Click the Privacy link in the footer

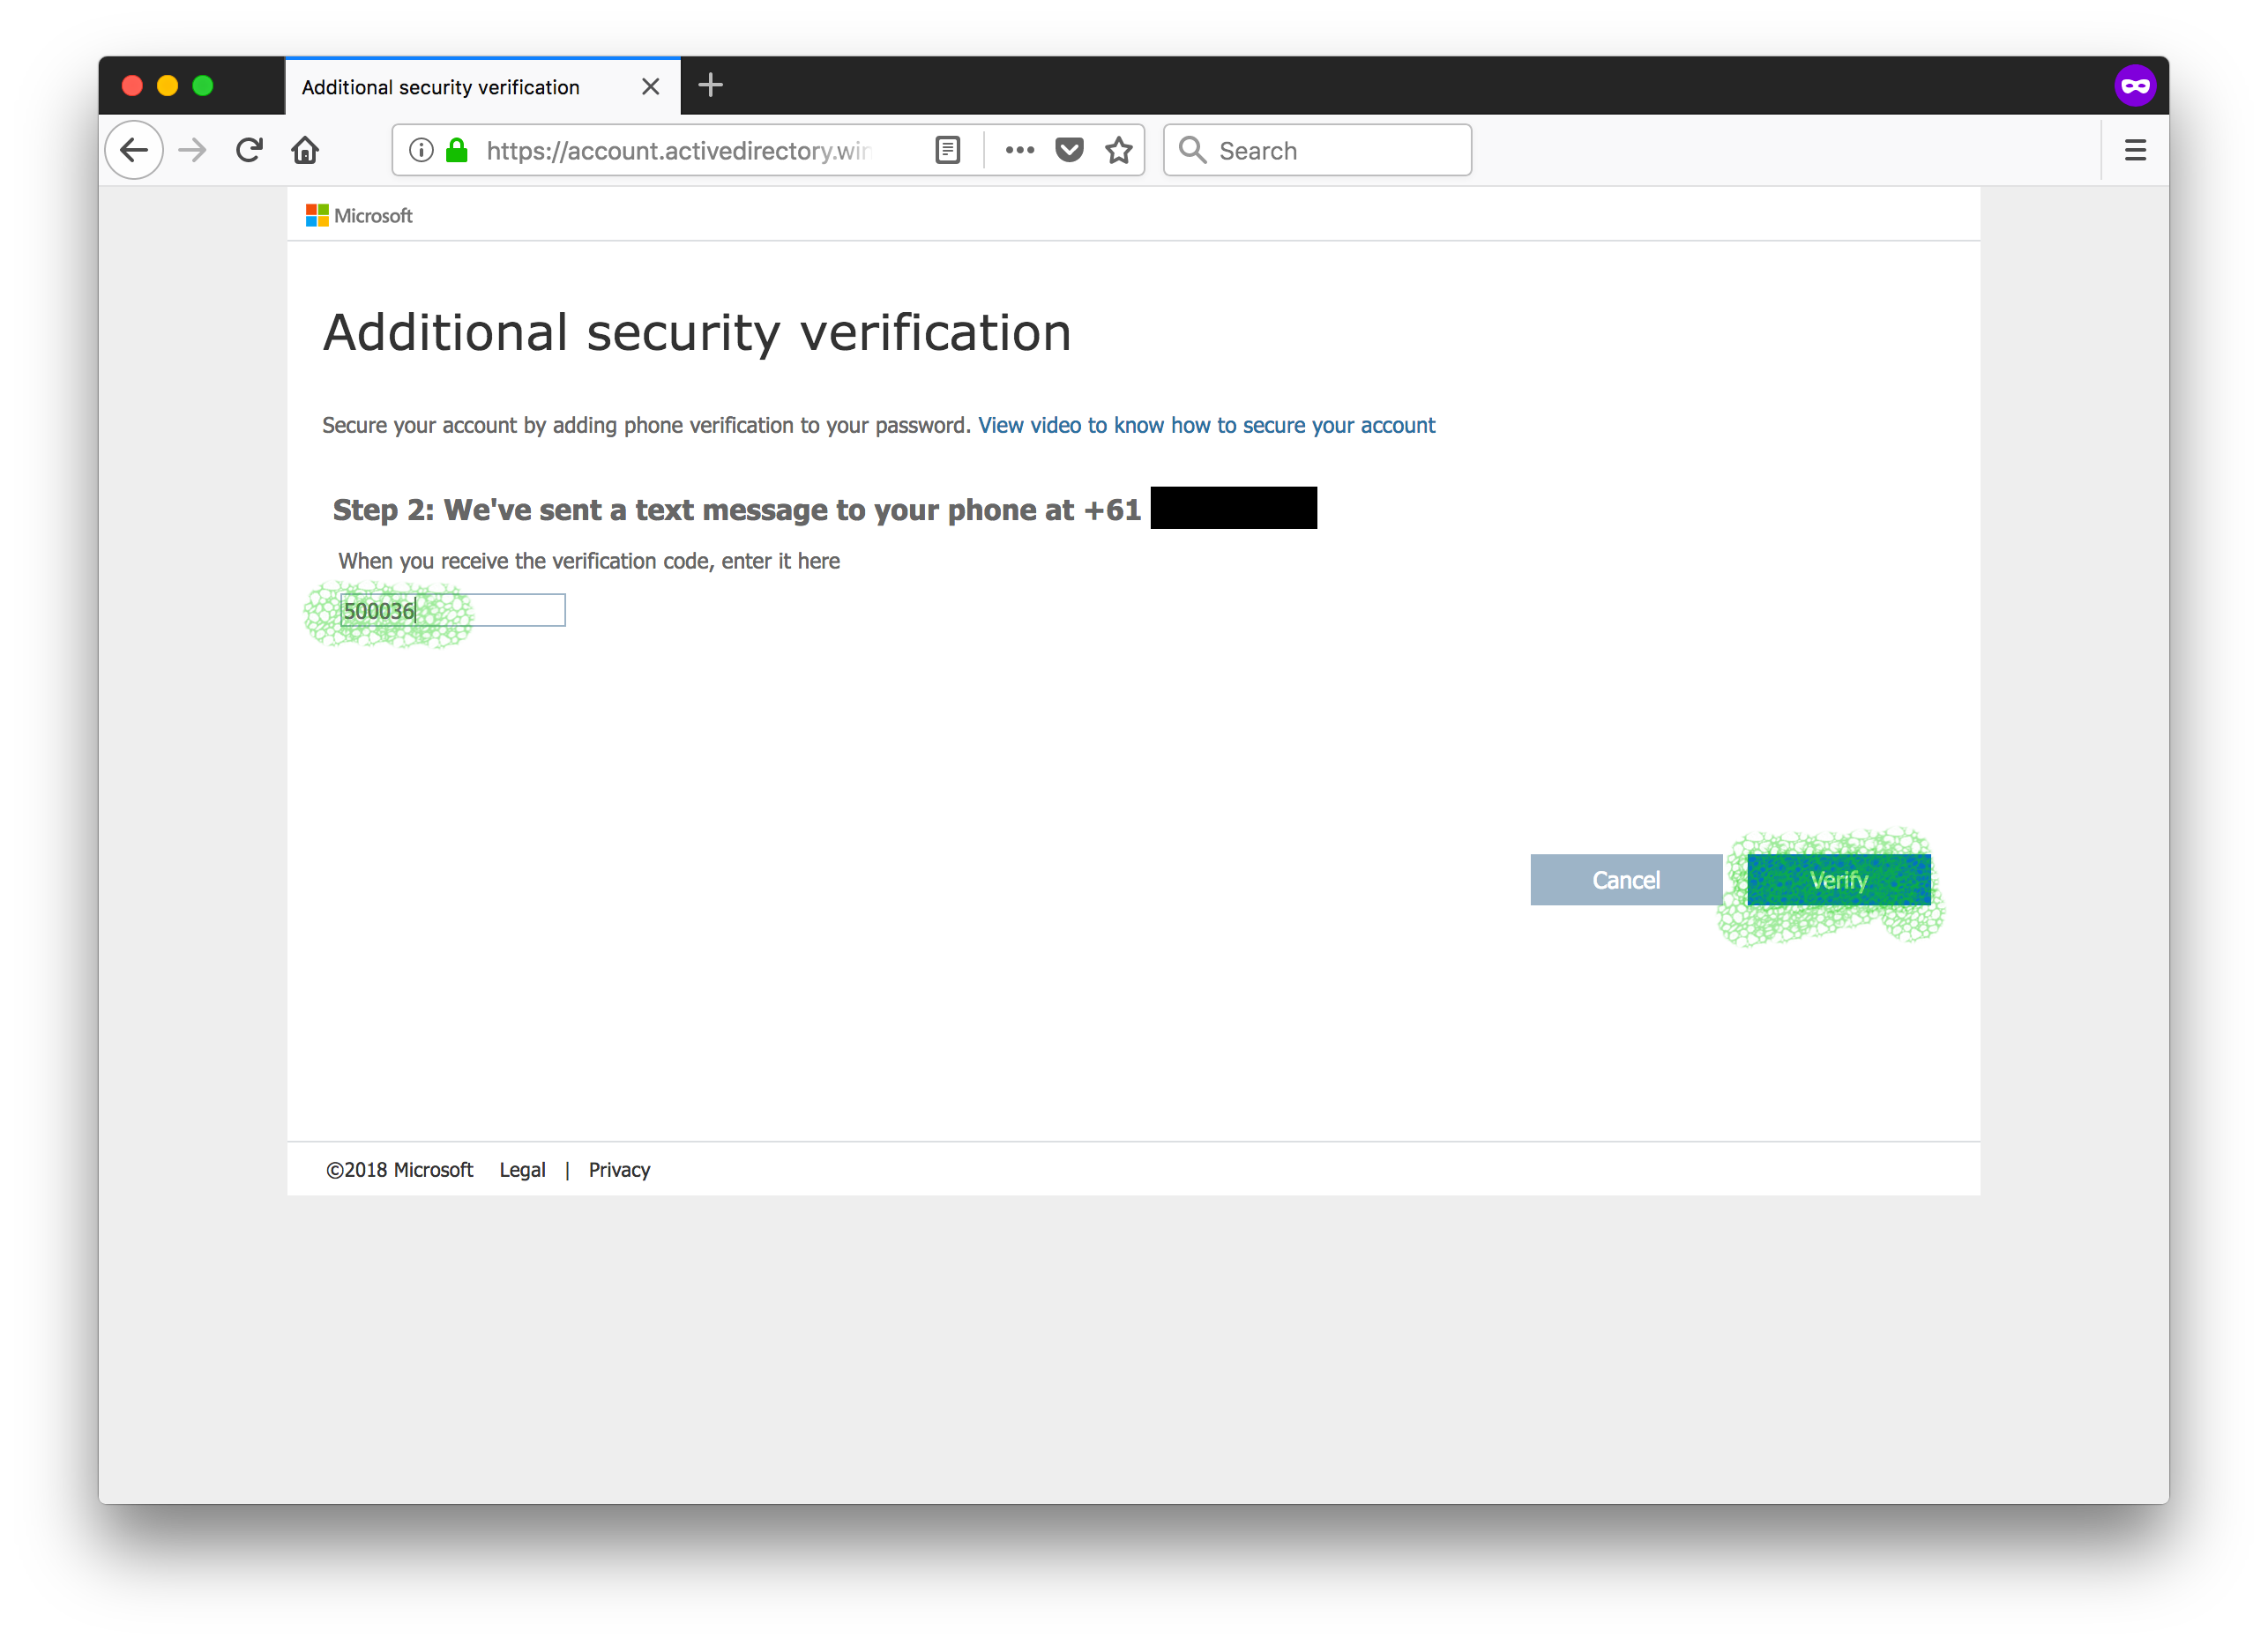(620, 1168)
